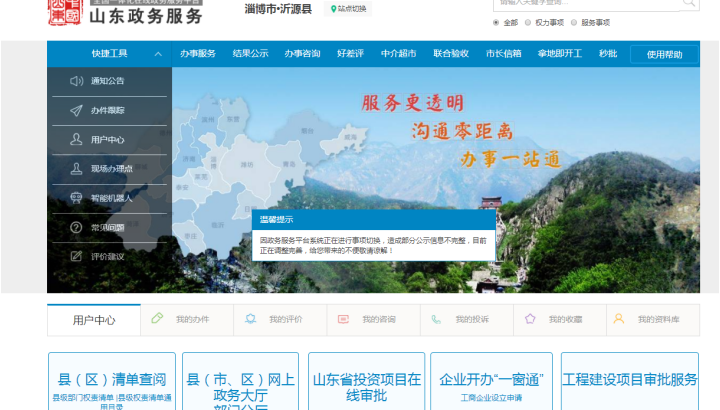Click the 我的投诉 phone icon
The height and width of the screenshot is (410, 720).
437,319
